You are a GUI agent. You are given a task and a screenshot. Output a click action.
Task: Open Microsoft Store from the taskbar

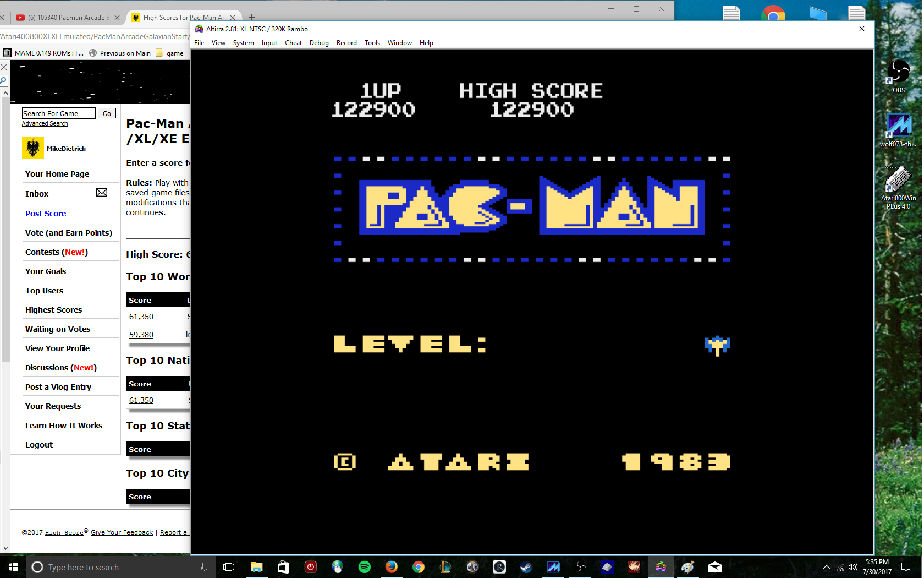[x=283, y=567]
